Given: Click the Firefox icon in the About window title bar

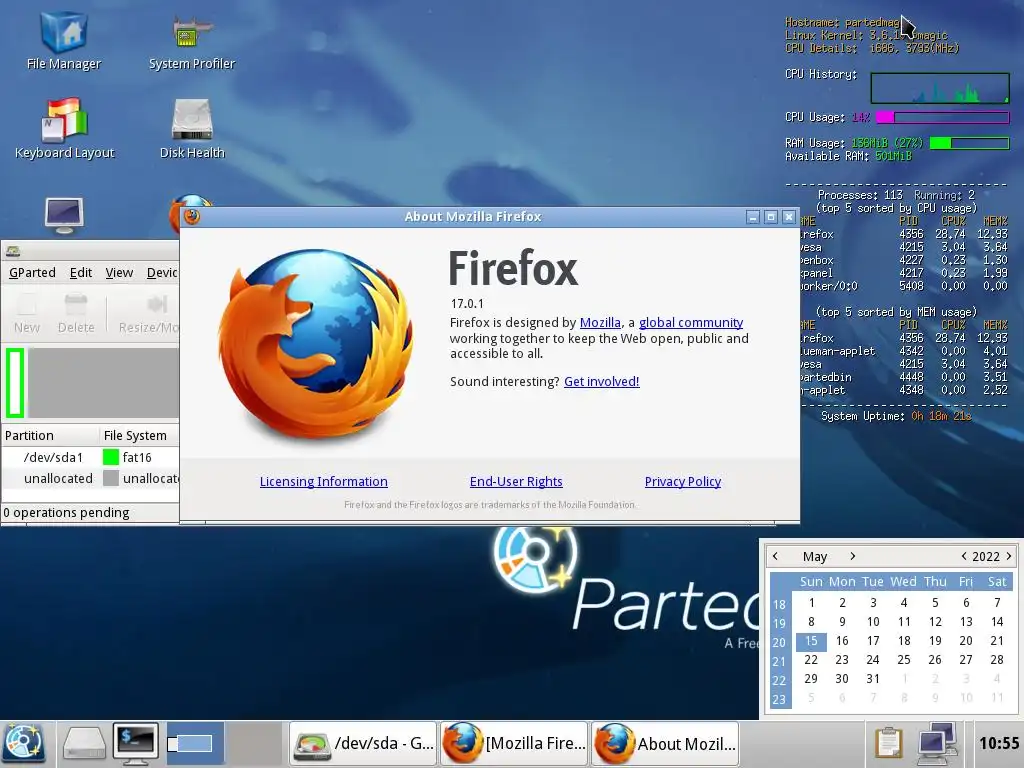Looking at the screenshot, I should click(x=191, y=216).
